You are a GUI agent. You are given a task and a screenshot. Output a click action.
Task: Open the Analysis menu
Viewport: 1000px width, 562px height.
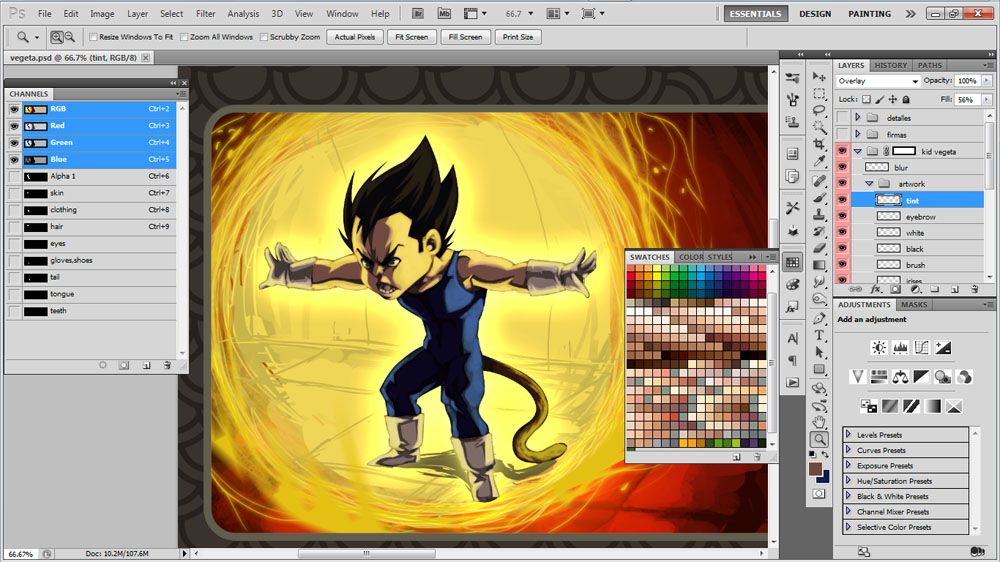coord(243,13)
